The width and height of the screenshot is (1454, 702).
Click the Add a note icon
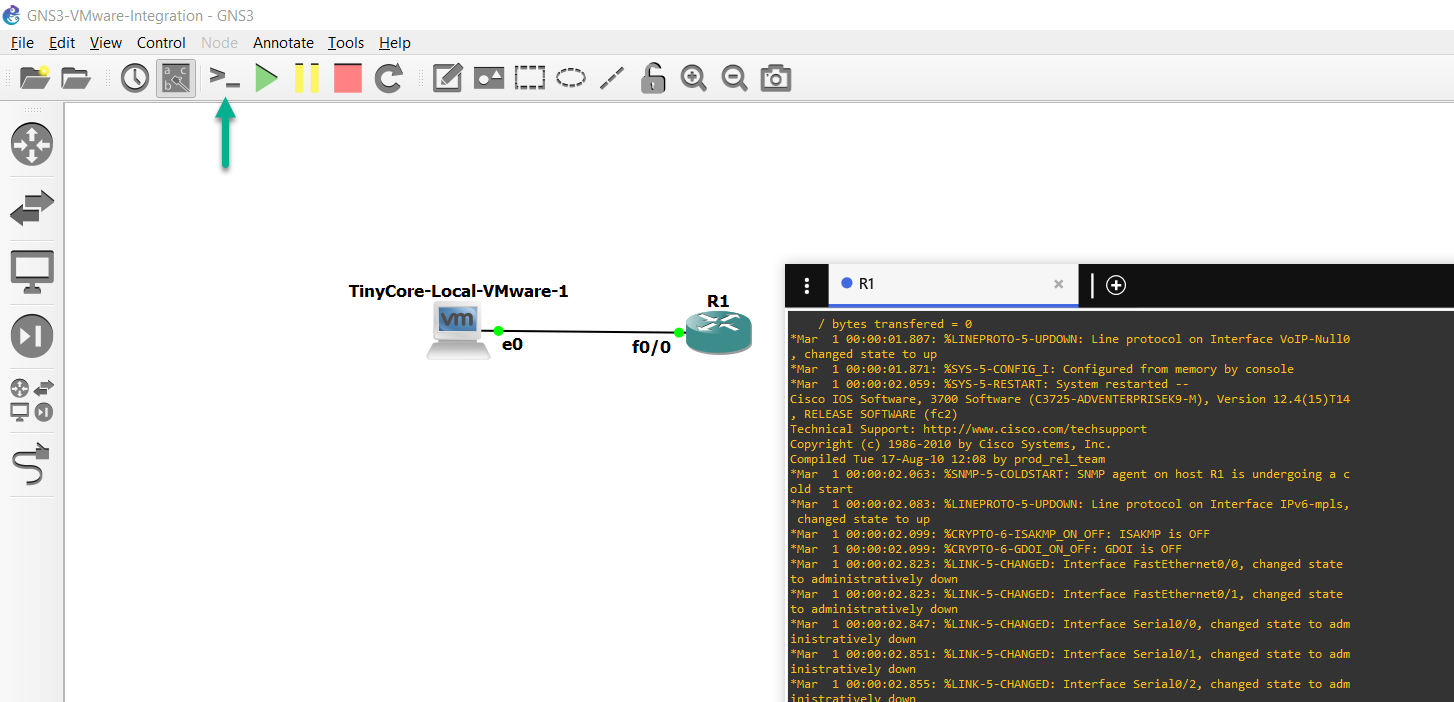pos(447,78)
